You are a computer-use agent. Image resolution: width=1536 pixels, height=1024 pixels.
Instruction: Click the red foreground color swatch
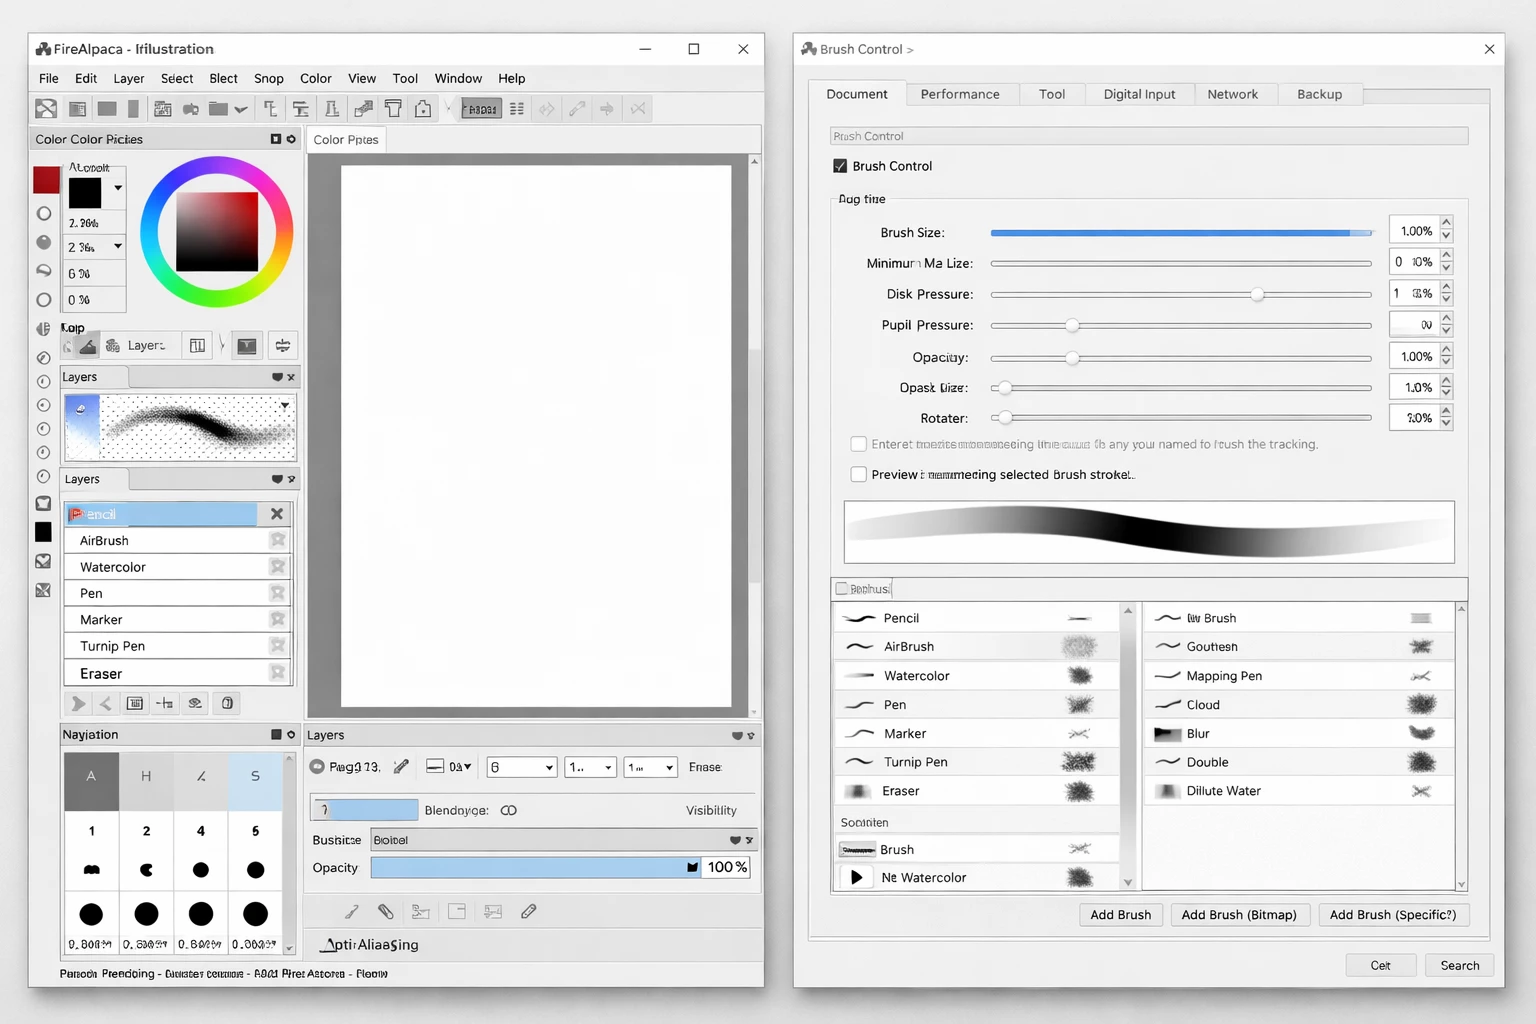46,180
